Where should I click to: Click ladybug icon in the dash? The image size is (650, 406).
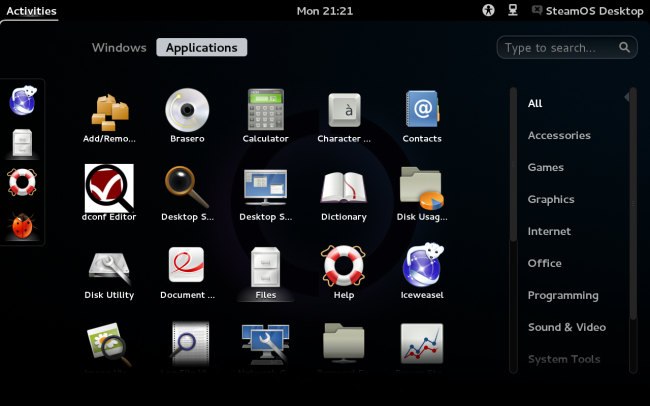(x=22, y=225)
